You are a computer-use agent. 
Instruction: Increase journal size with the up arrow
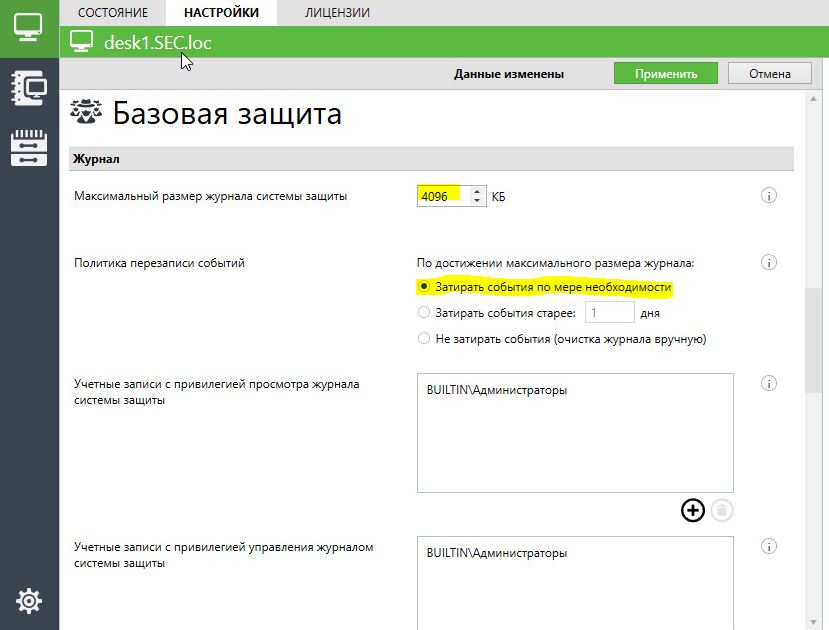477,191
